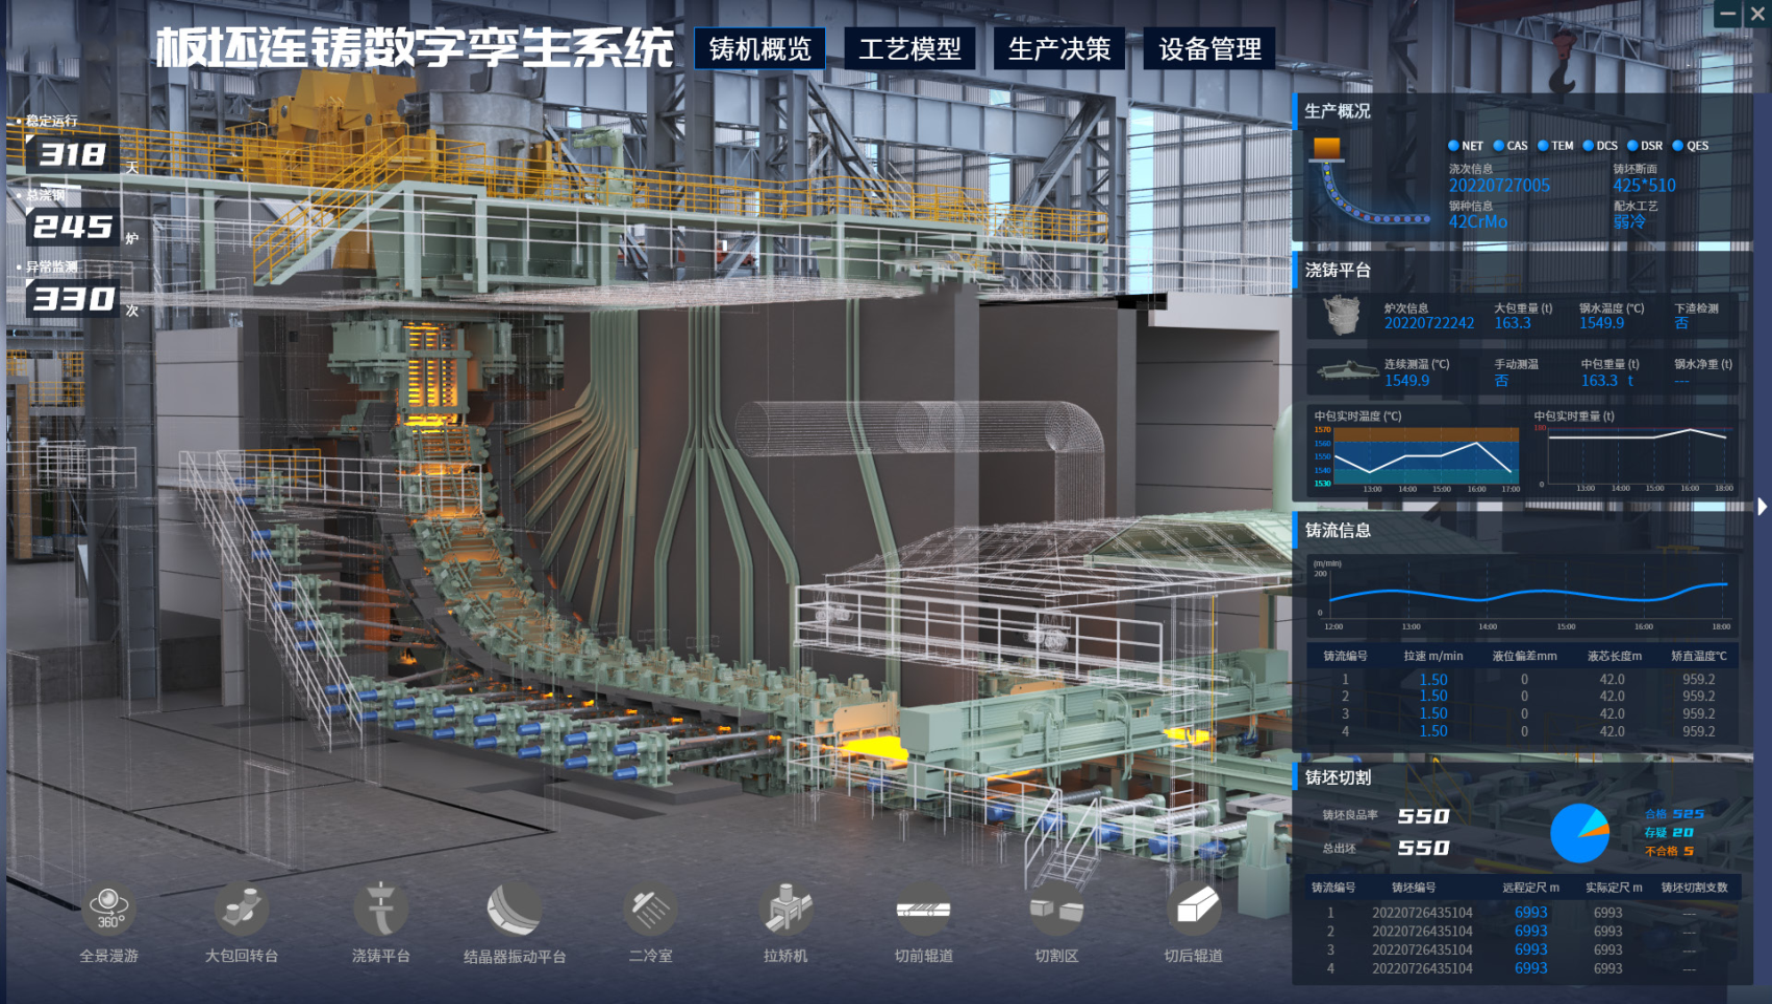
Task: Click the 设备管理 button
Action: tap(1209, 49)
